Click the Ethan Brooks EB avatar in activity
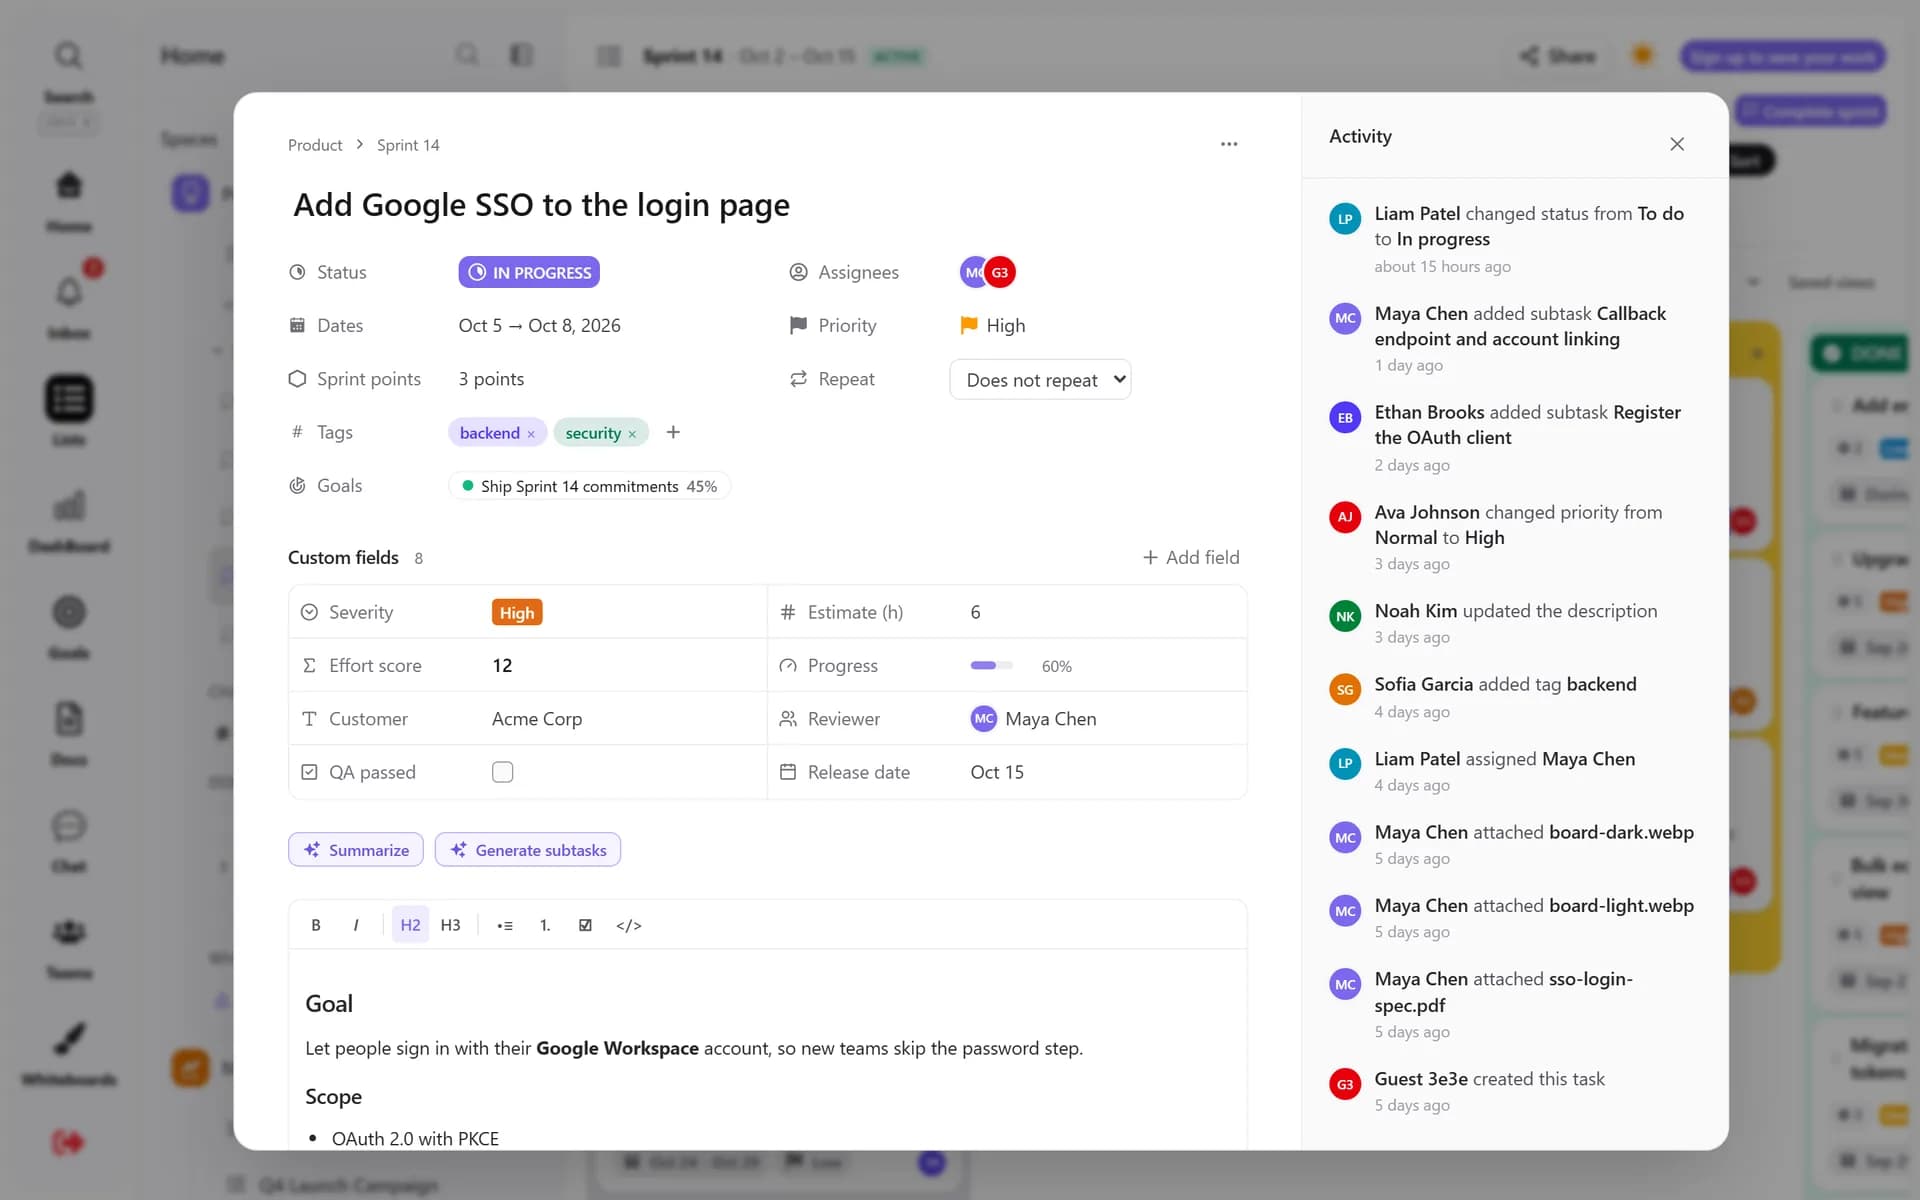The image size is (1920, 1200). (x=1345, y=418)
